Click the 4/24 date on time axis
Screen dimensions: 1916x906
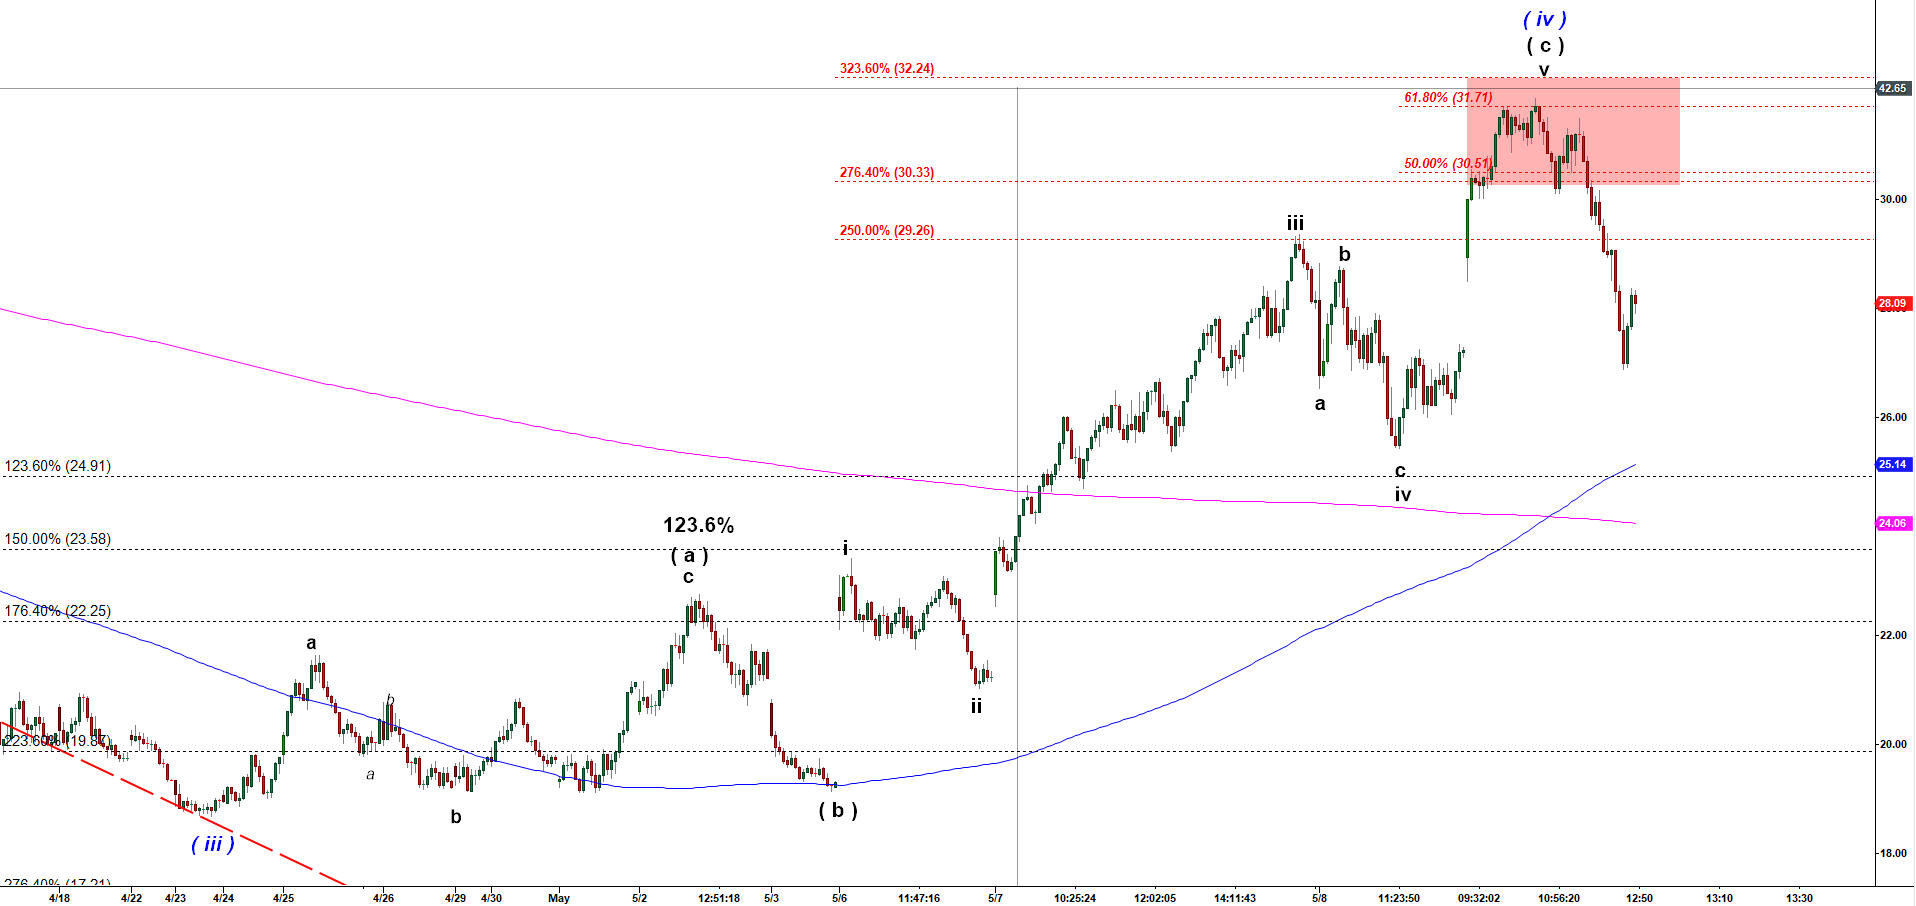pyautogui.click(x=223, y=898)
